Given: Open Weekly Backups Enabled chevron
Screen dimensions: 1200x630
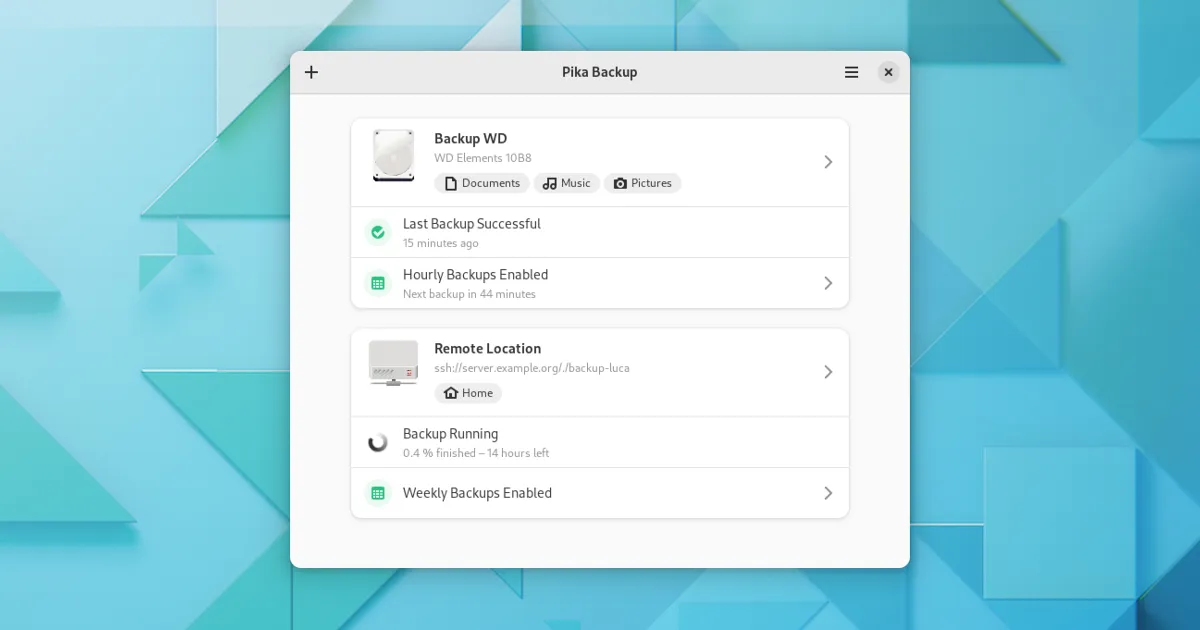Looking at the screenshot, I should tap(828, 493).
